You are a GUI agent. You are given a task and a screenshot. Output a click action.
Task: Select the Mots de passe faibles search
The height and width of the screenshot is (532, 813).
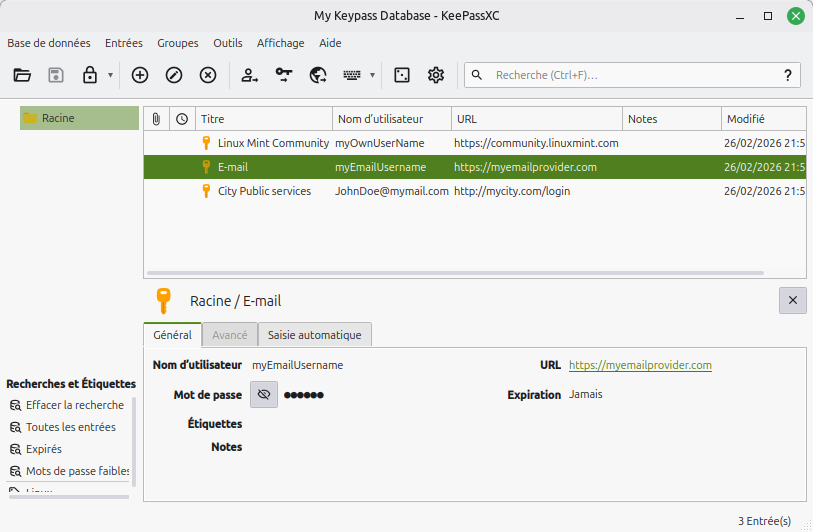pos(78,471)
